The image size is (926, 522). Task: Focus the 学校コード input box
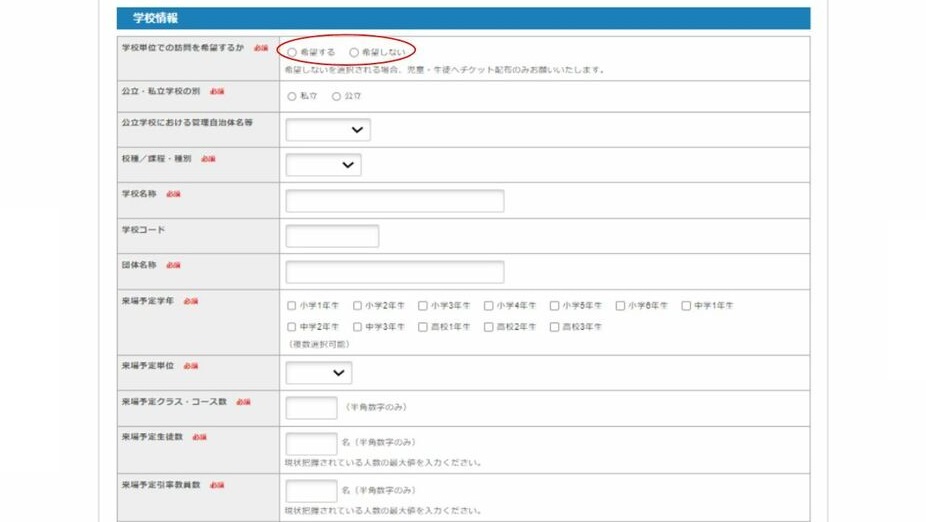(x=332, y=236)
